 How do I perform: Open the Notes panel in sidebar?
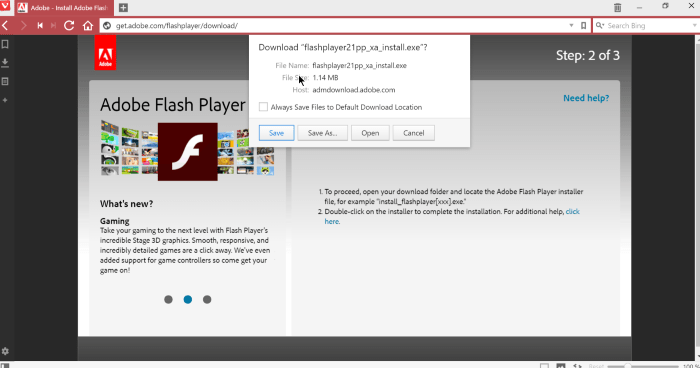(x=5, y=82)
